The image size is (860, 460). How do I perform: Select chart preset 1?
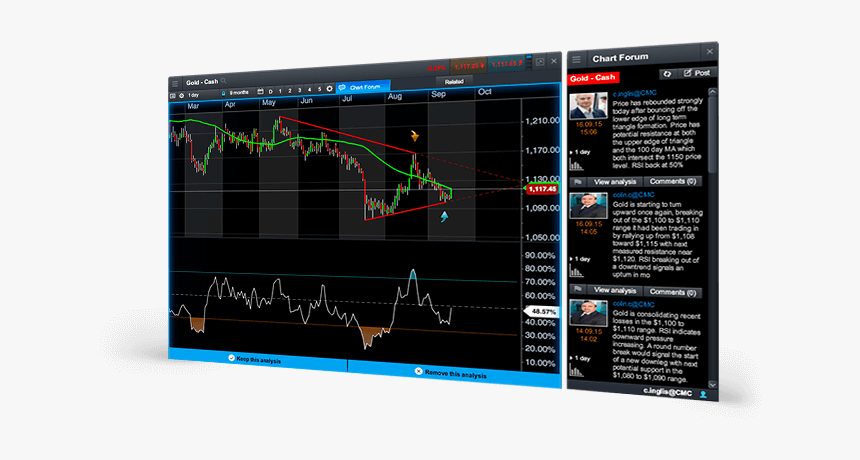pos(280,91)
